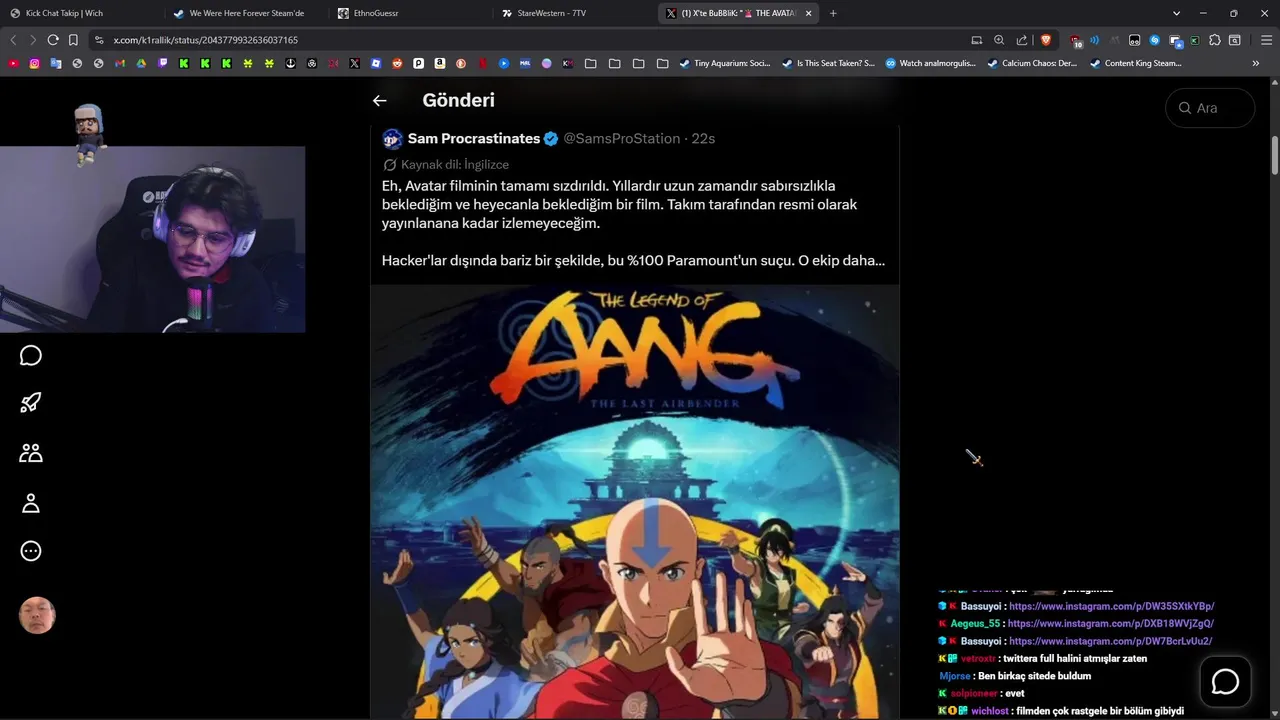1280x720 pixels.
Task: Switch to We Were Here Forever tab
Action: pos(245,13)
